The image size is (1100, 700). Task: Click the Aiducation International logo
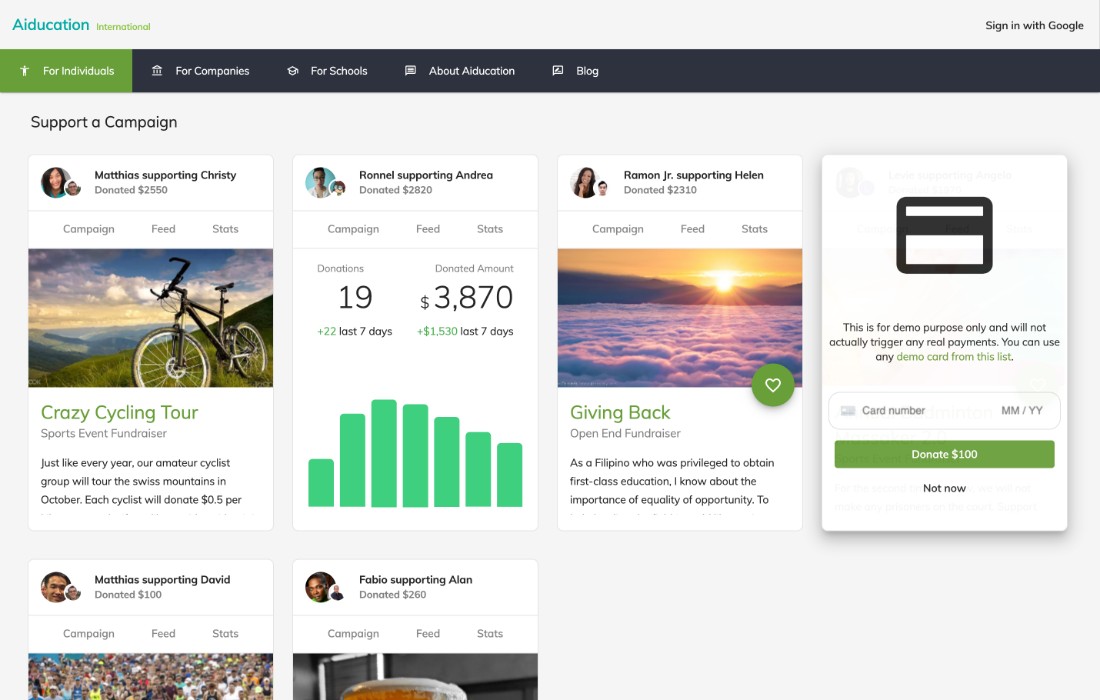81,25
